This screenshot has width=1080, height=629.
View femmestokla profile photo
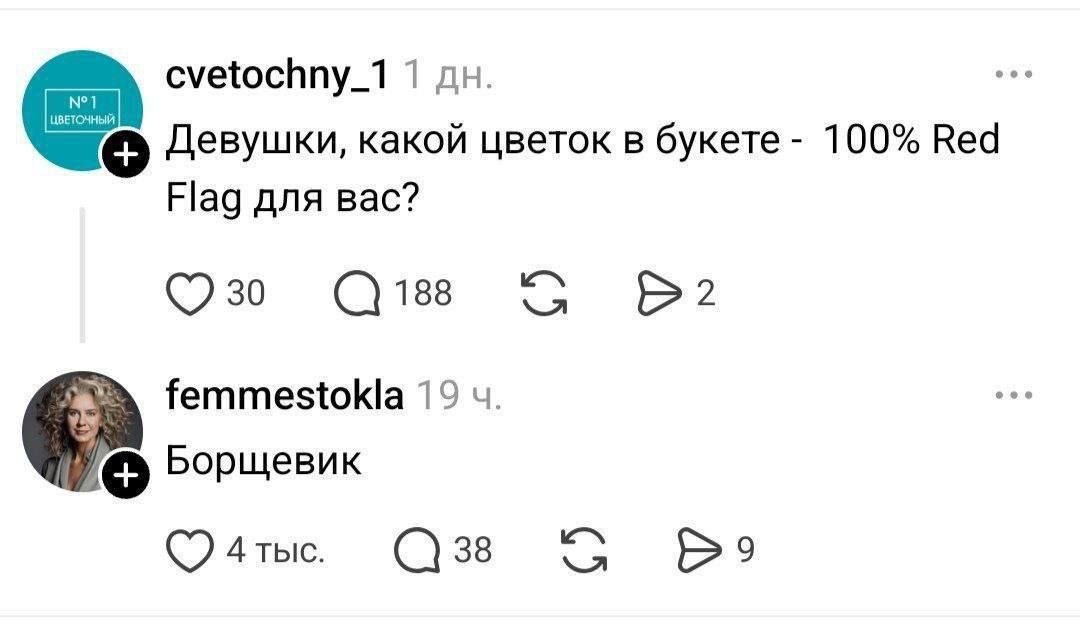[83, 431]
